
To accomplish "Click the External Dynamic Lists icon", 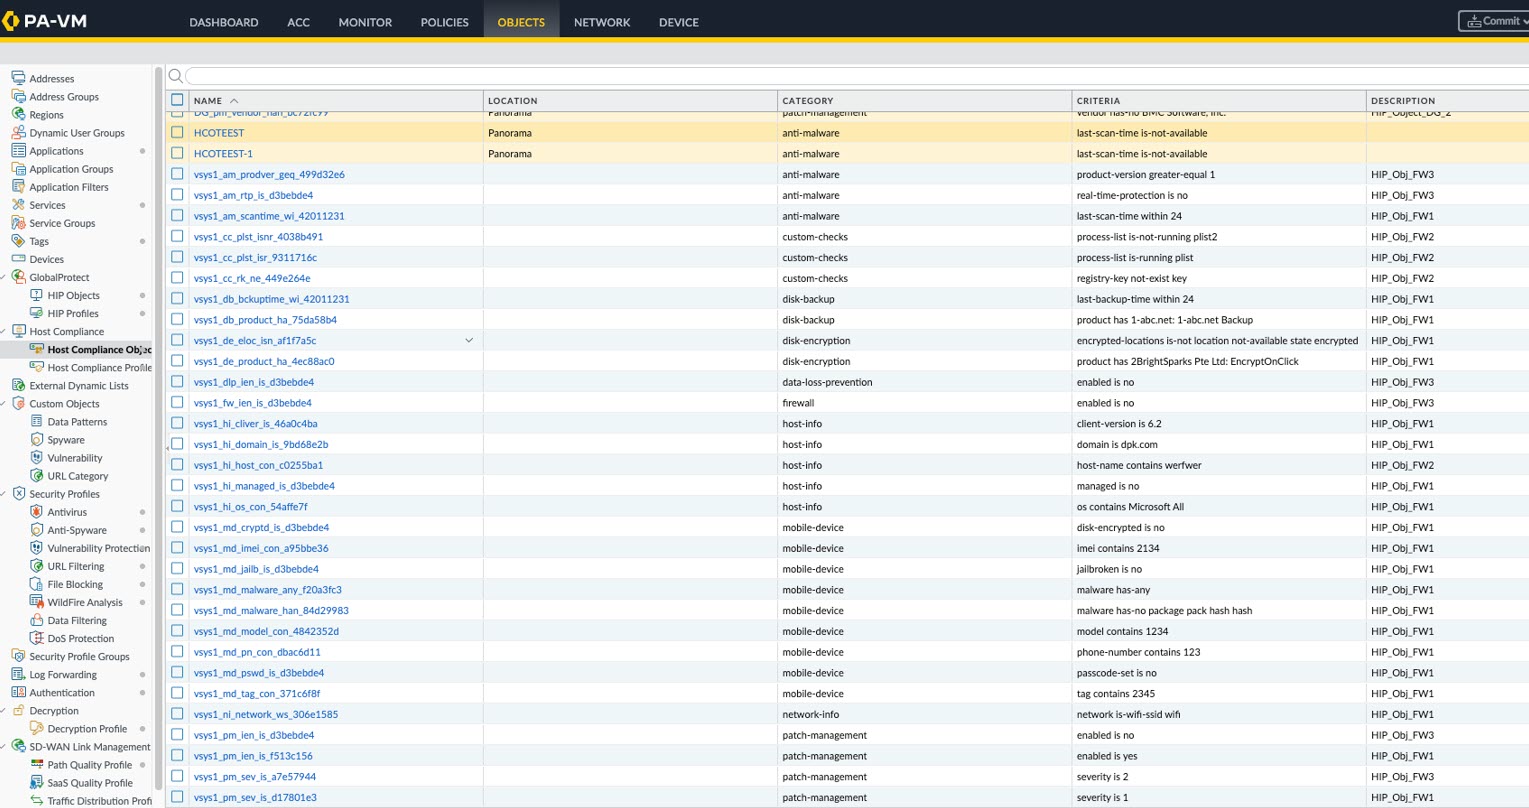I will coord(18,385).
